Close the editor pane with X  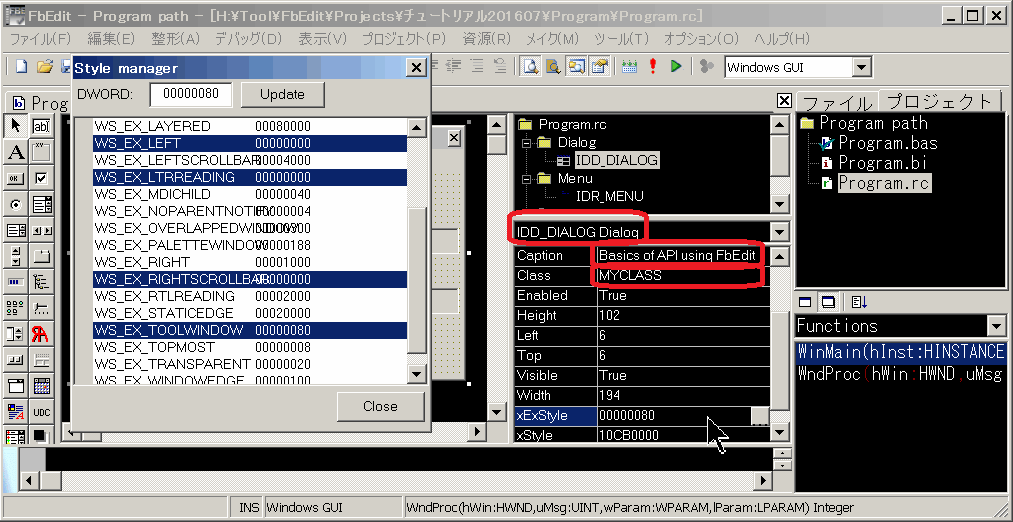[783, 100]
